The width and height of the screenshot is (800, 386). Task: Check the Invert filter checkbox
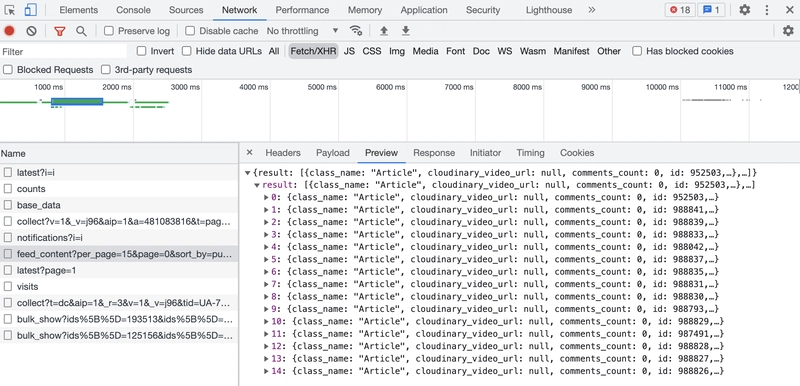coord(141,51)
